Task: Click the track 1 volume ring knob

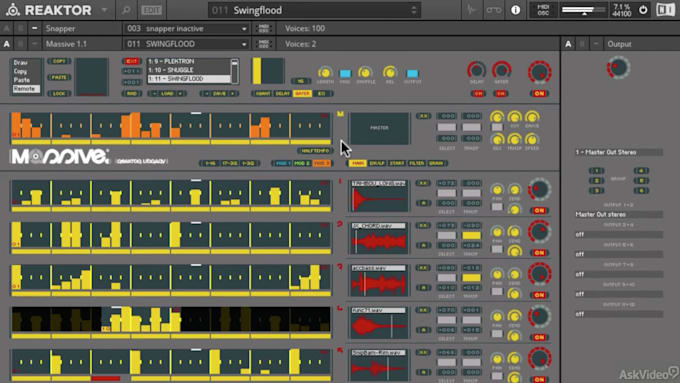Action: tap(539, 190)
